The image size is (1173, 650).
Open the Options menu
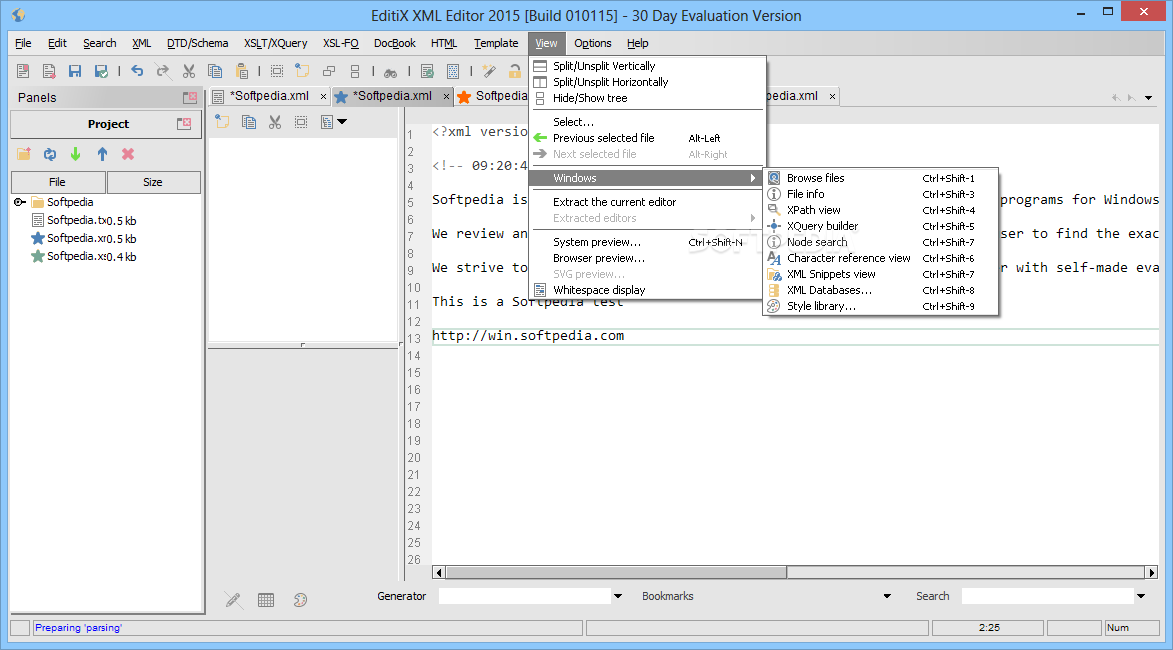[x=592, y=43]
